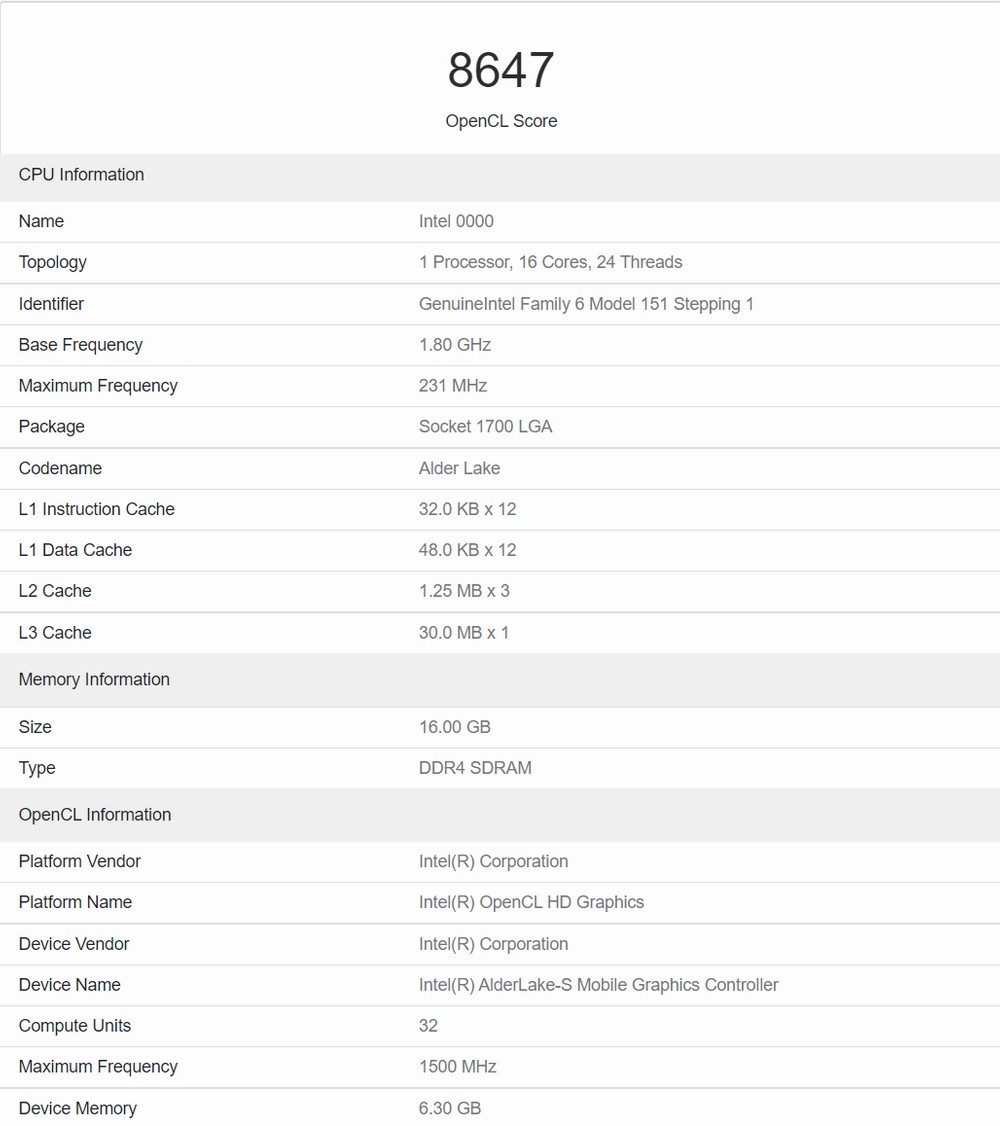Viewport: 1000px width, 1126px height.
Task: Click the Identifier row label
Action: [51, 304]
